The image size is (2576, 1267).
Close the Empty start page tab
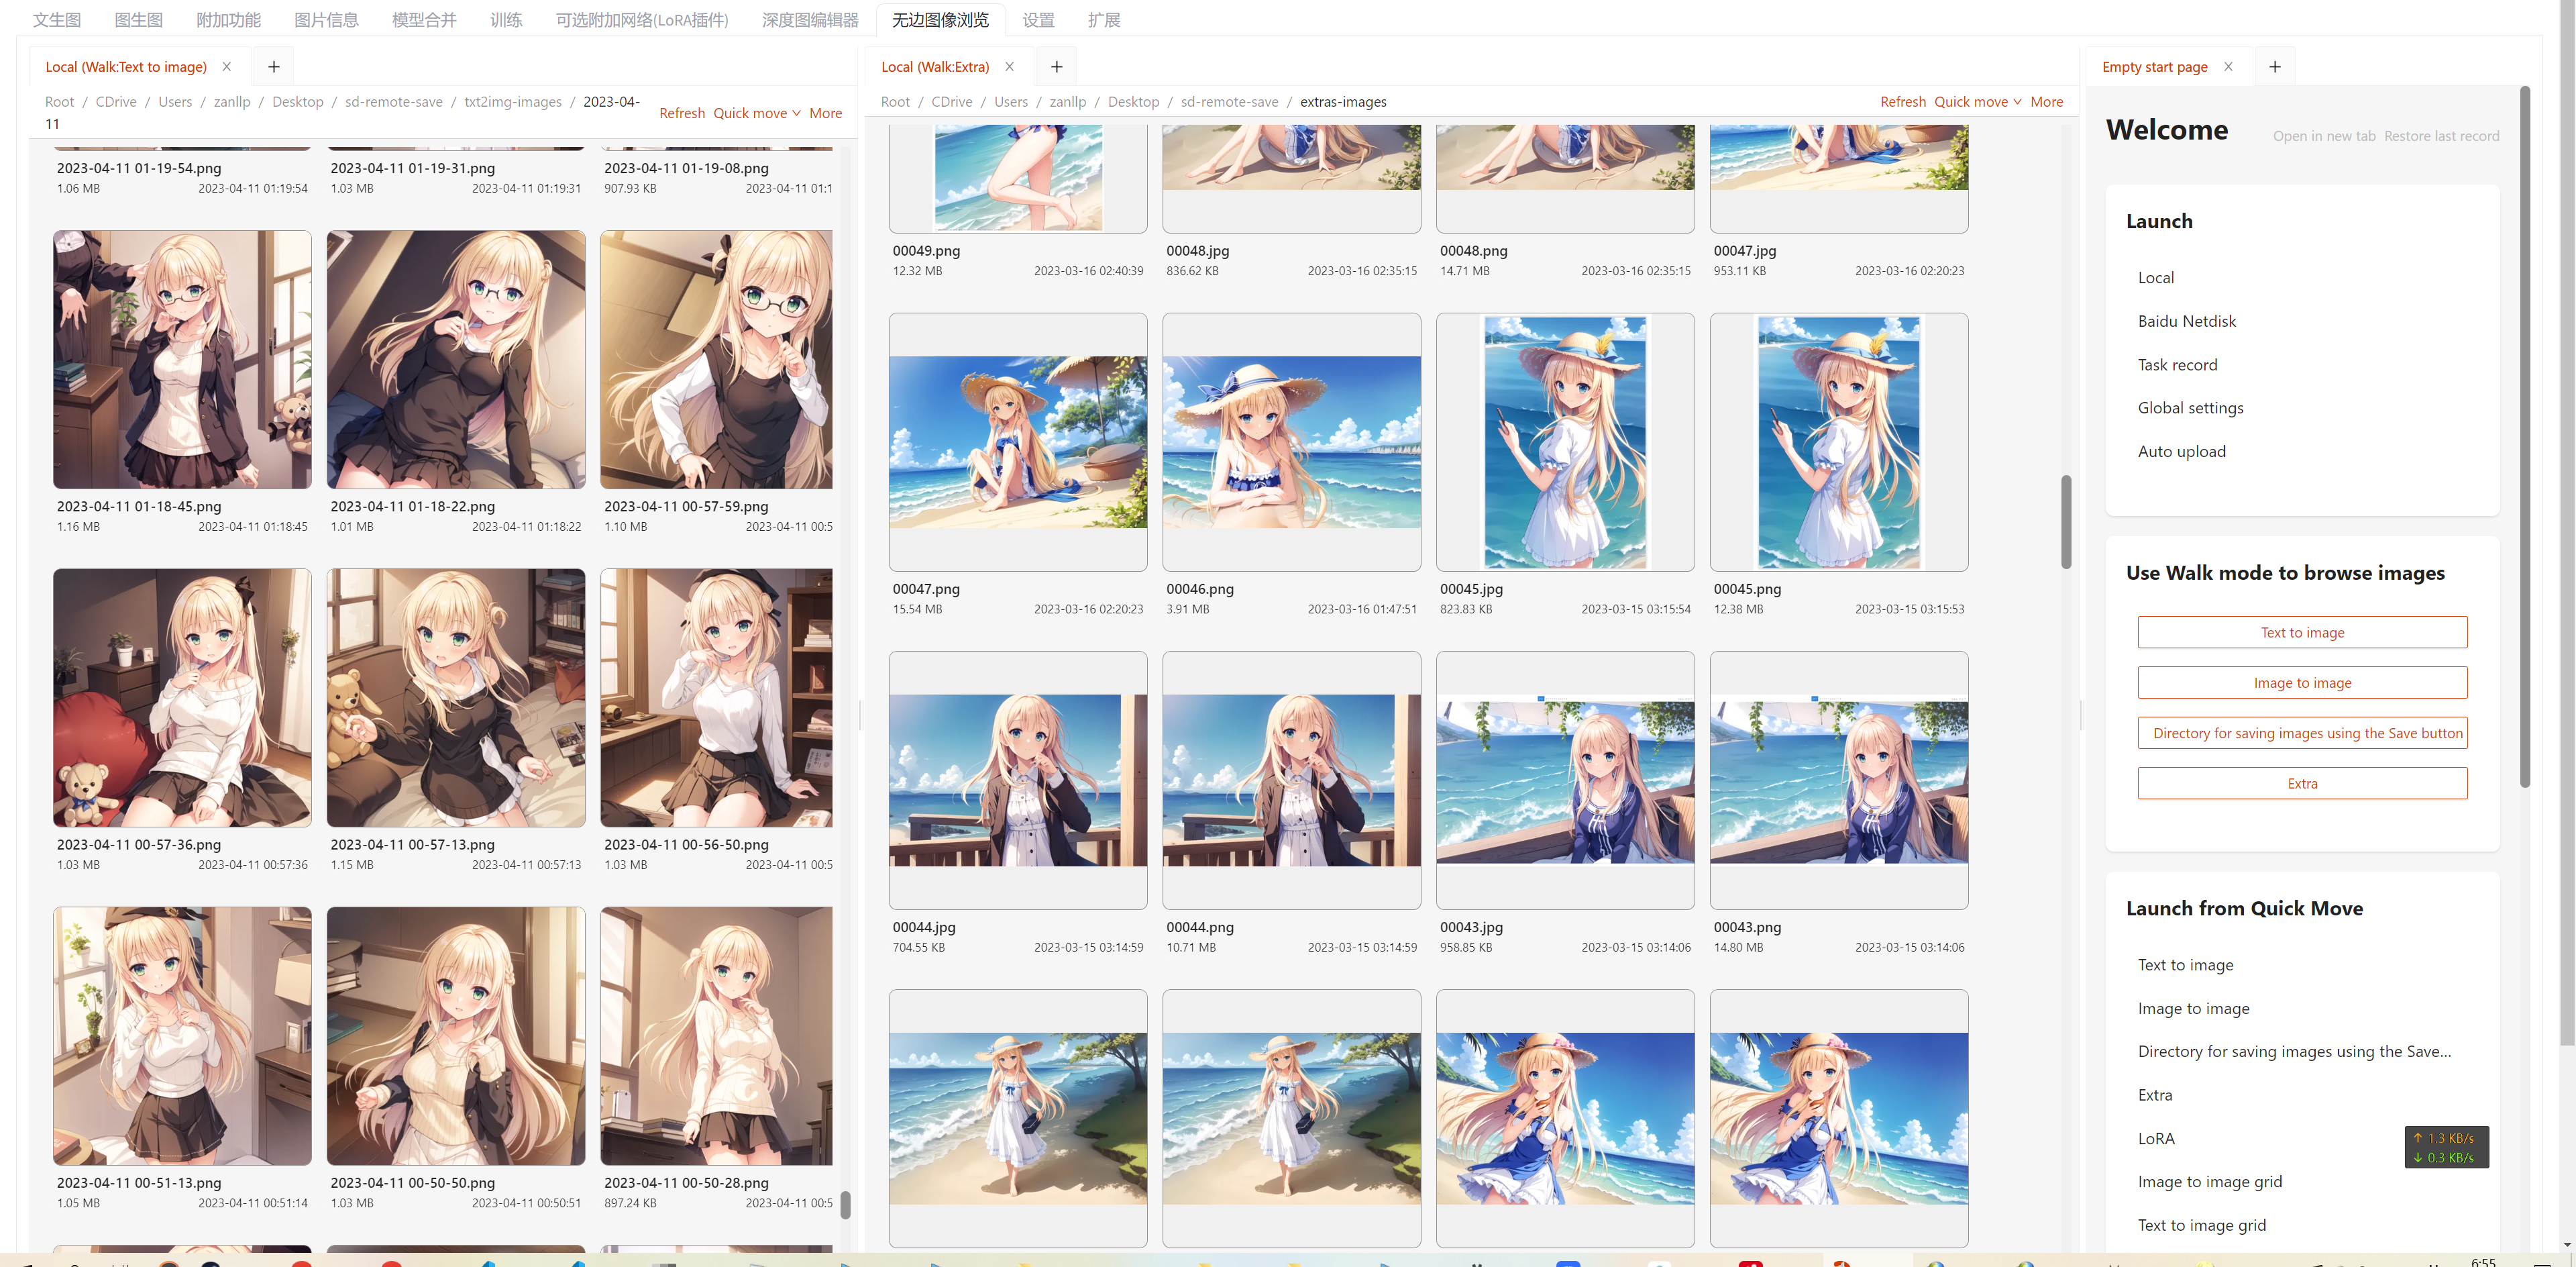point(2228,67)
